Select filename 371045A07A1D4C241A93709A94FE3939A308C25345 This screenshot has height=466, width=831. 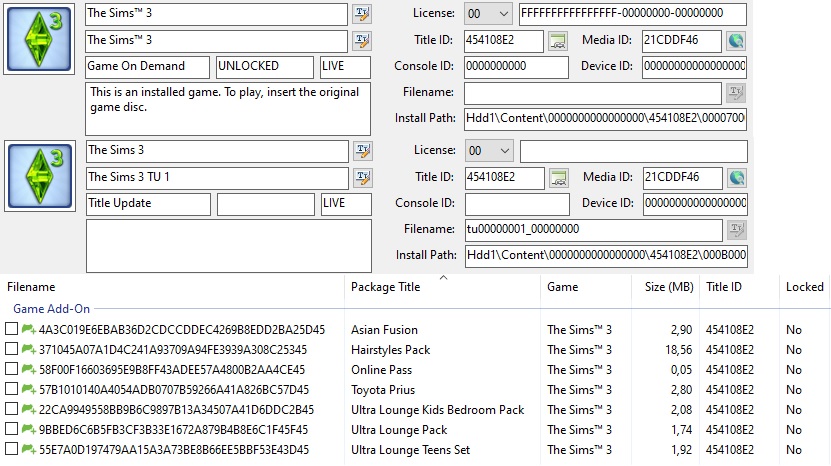pos(173,350)
